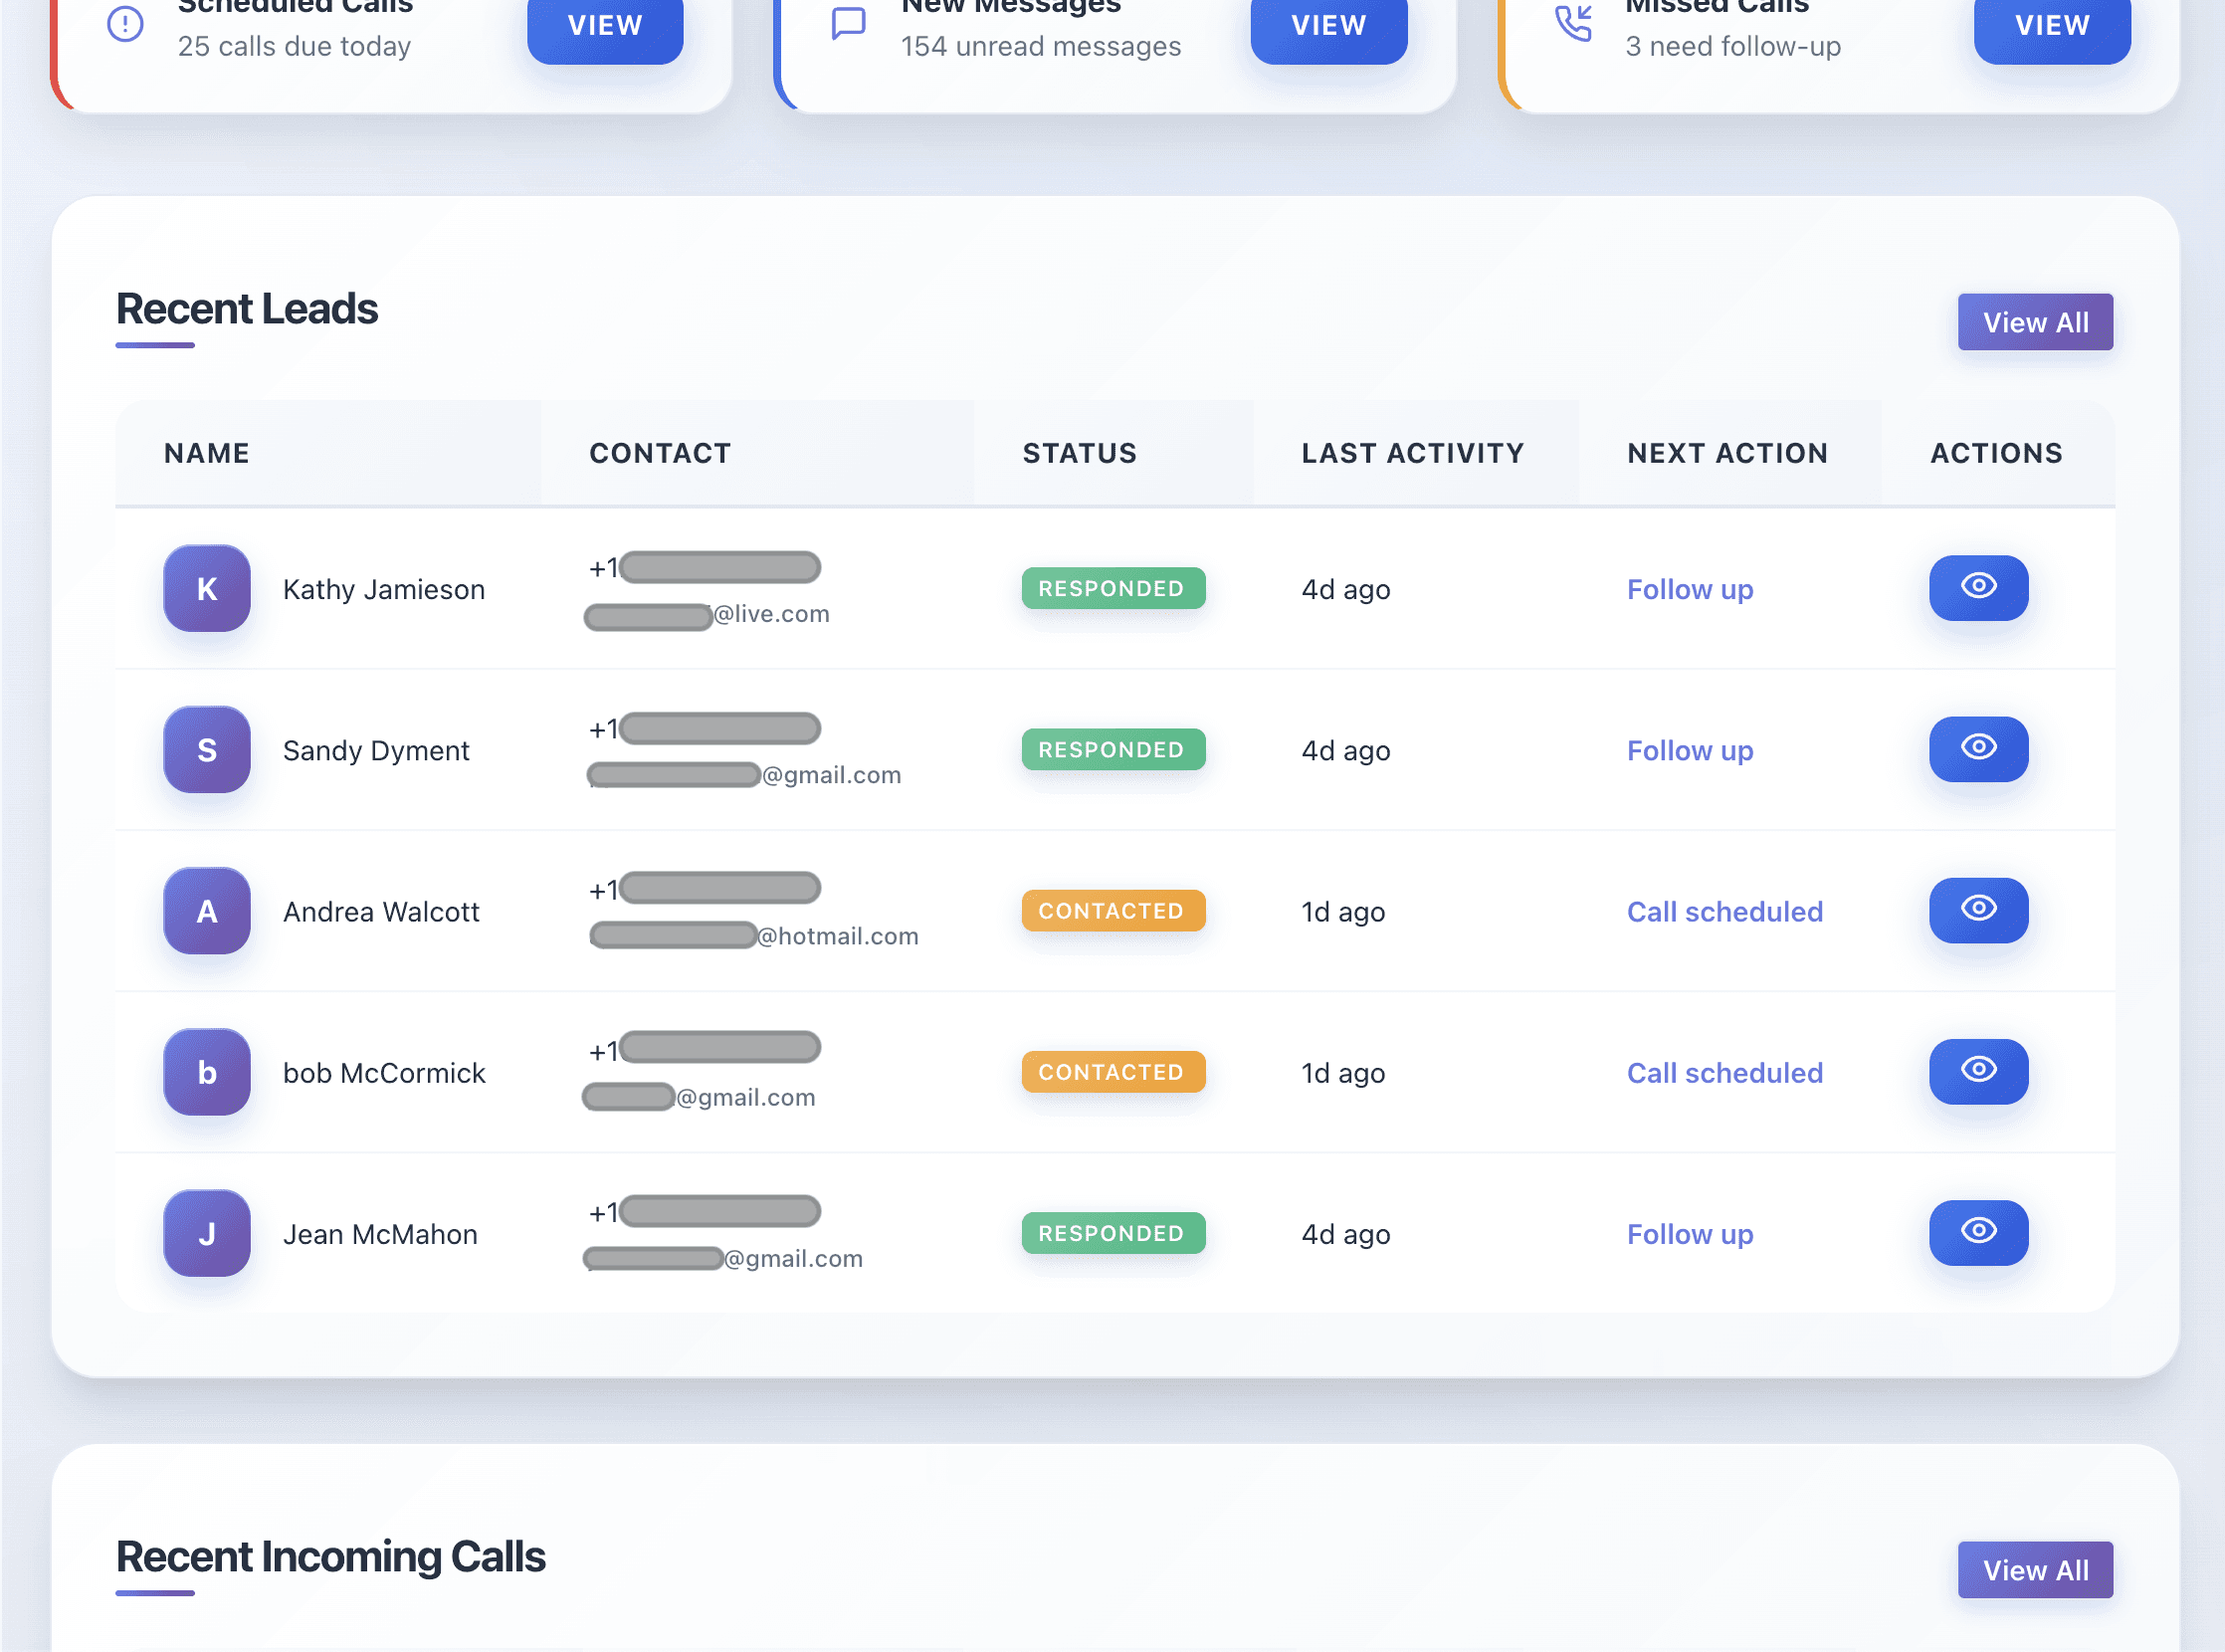Screen dimensions: 2225x1652
Task: Click Follow up for Jean McMahon
Action: 1689,1233
